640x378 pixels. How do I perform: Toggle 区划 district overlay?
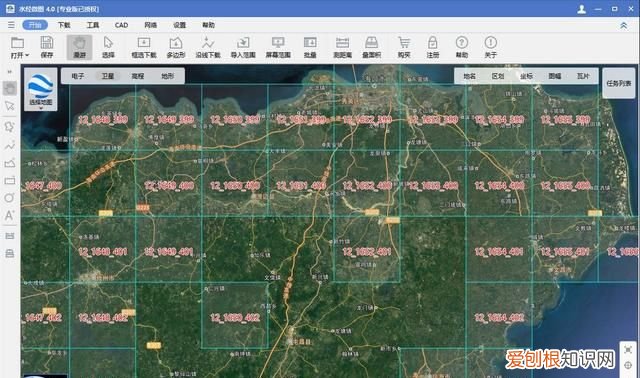click(x=498, y=76)
